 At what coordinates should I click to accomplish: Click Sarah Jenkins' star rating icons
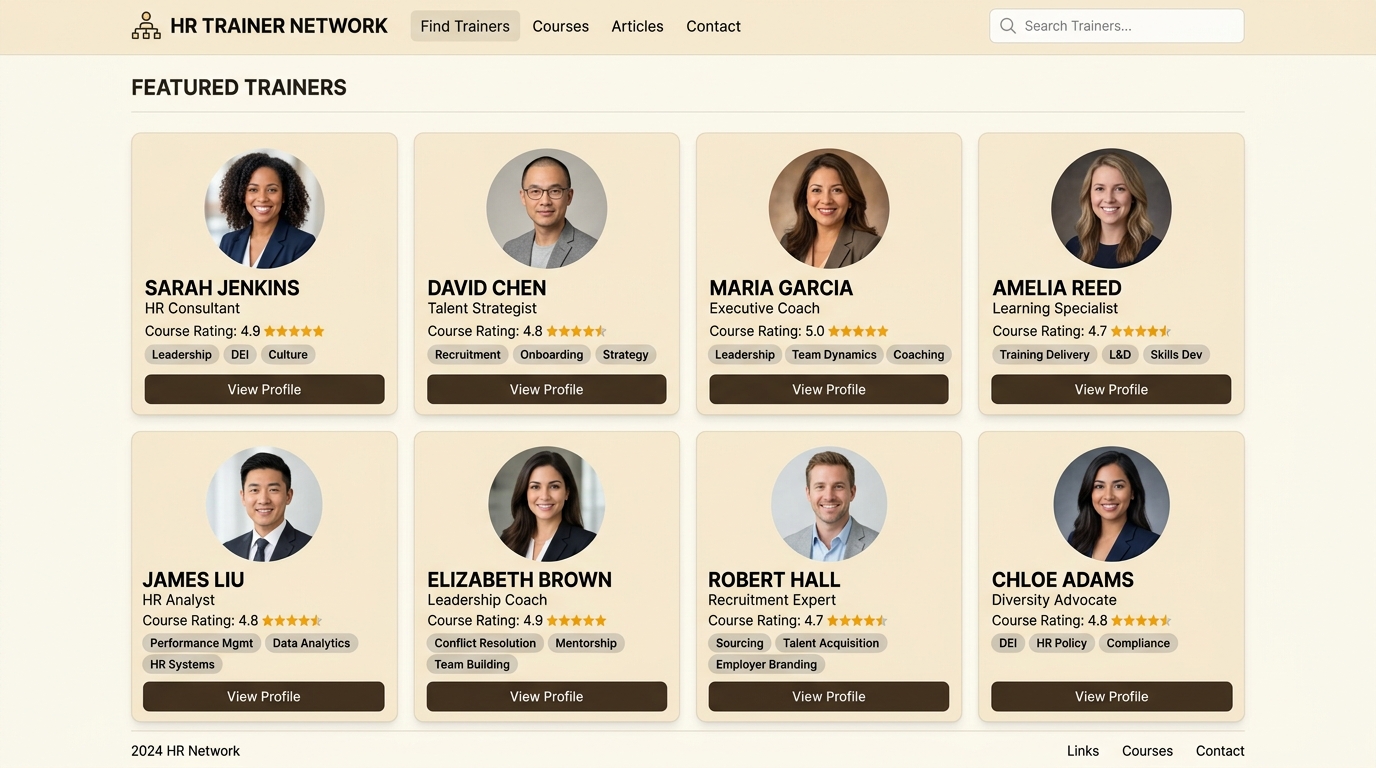[294, 331]
